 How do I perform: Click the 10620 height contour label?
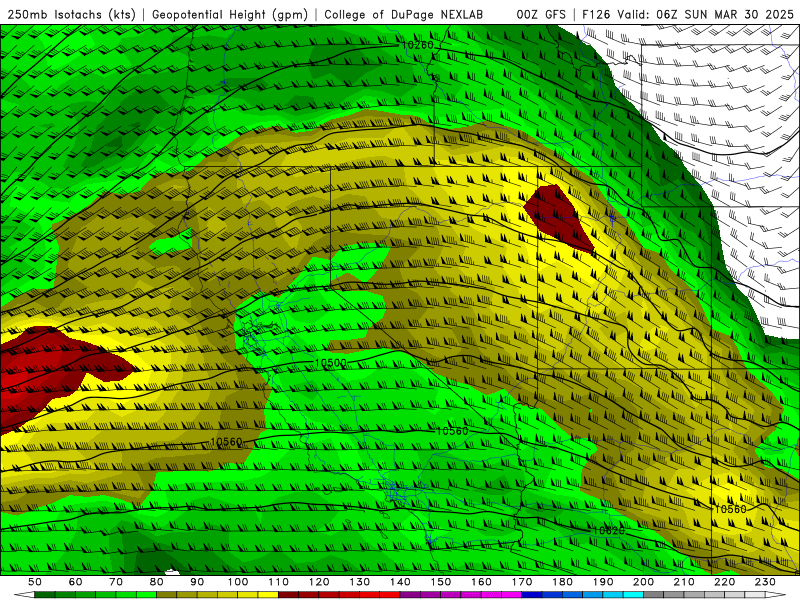[x=608, y=531]
